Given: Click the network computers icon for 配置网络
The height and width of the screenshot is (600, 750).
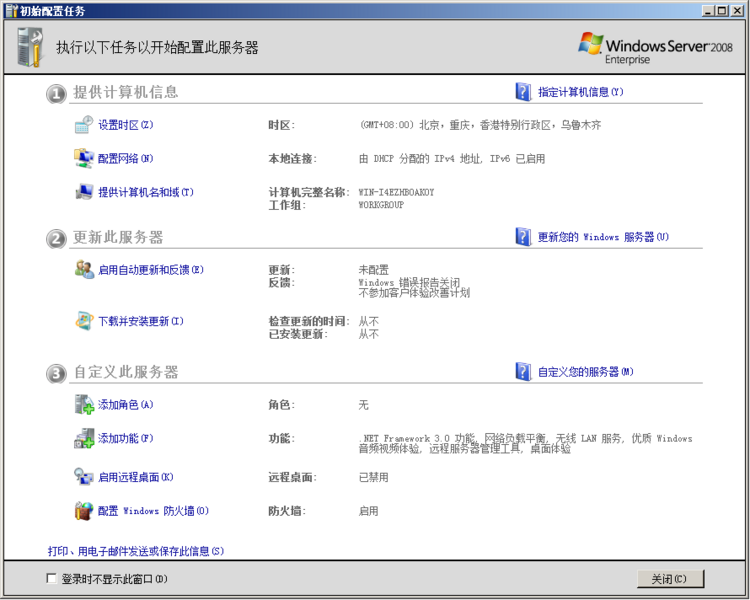Looking at the screenshot, I should pos(84,158).
